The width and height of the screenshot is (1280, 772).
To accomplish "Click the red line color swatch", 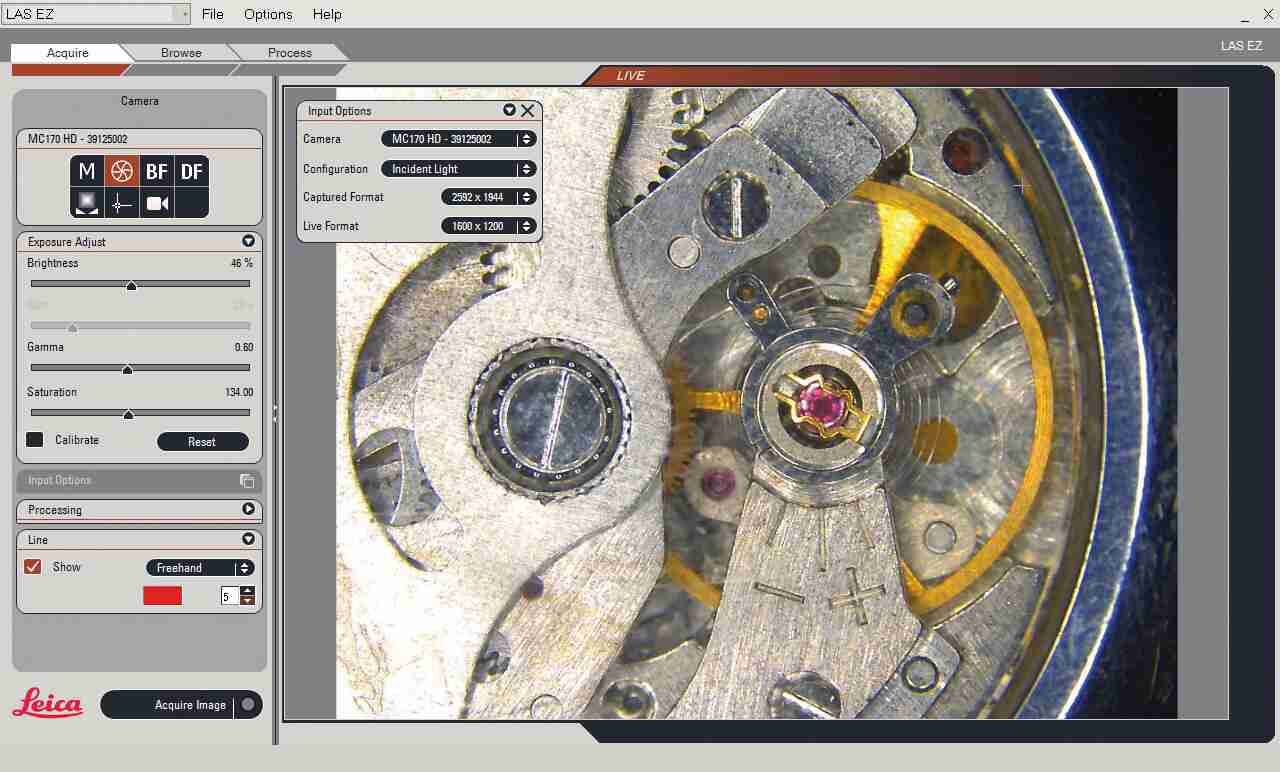I will coord(161,595).
